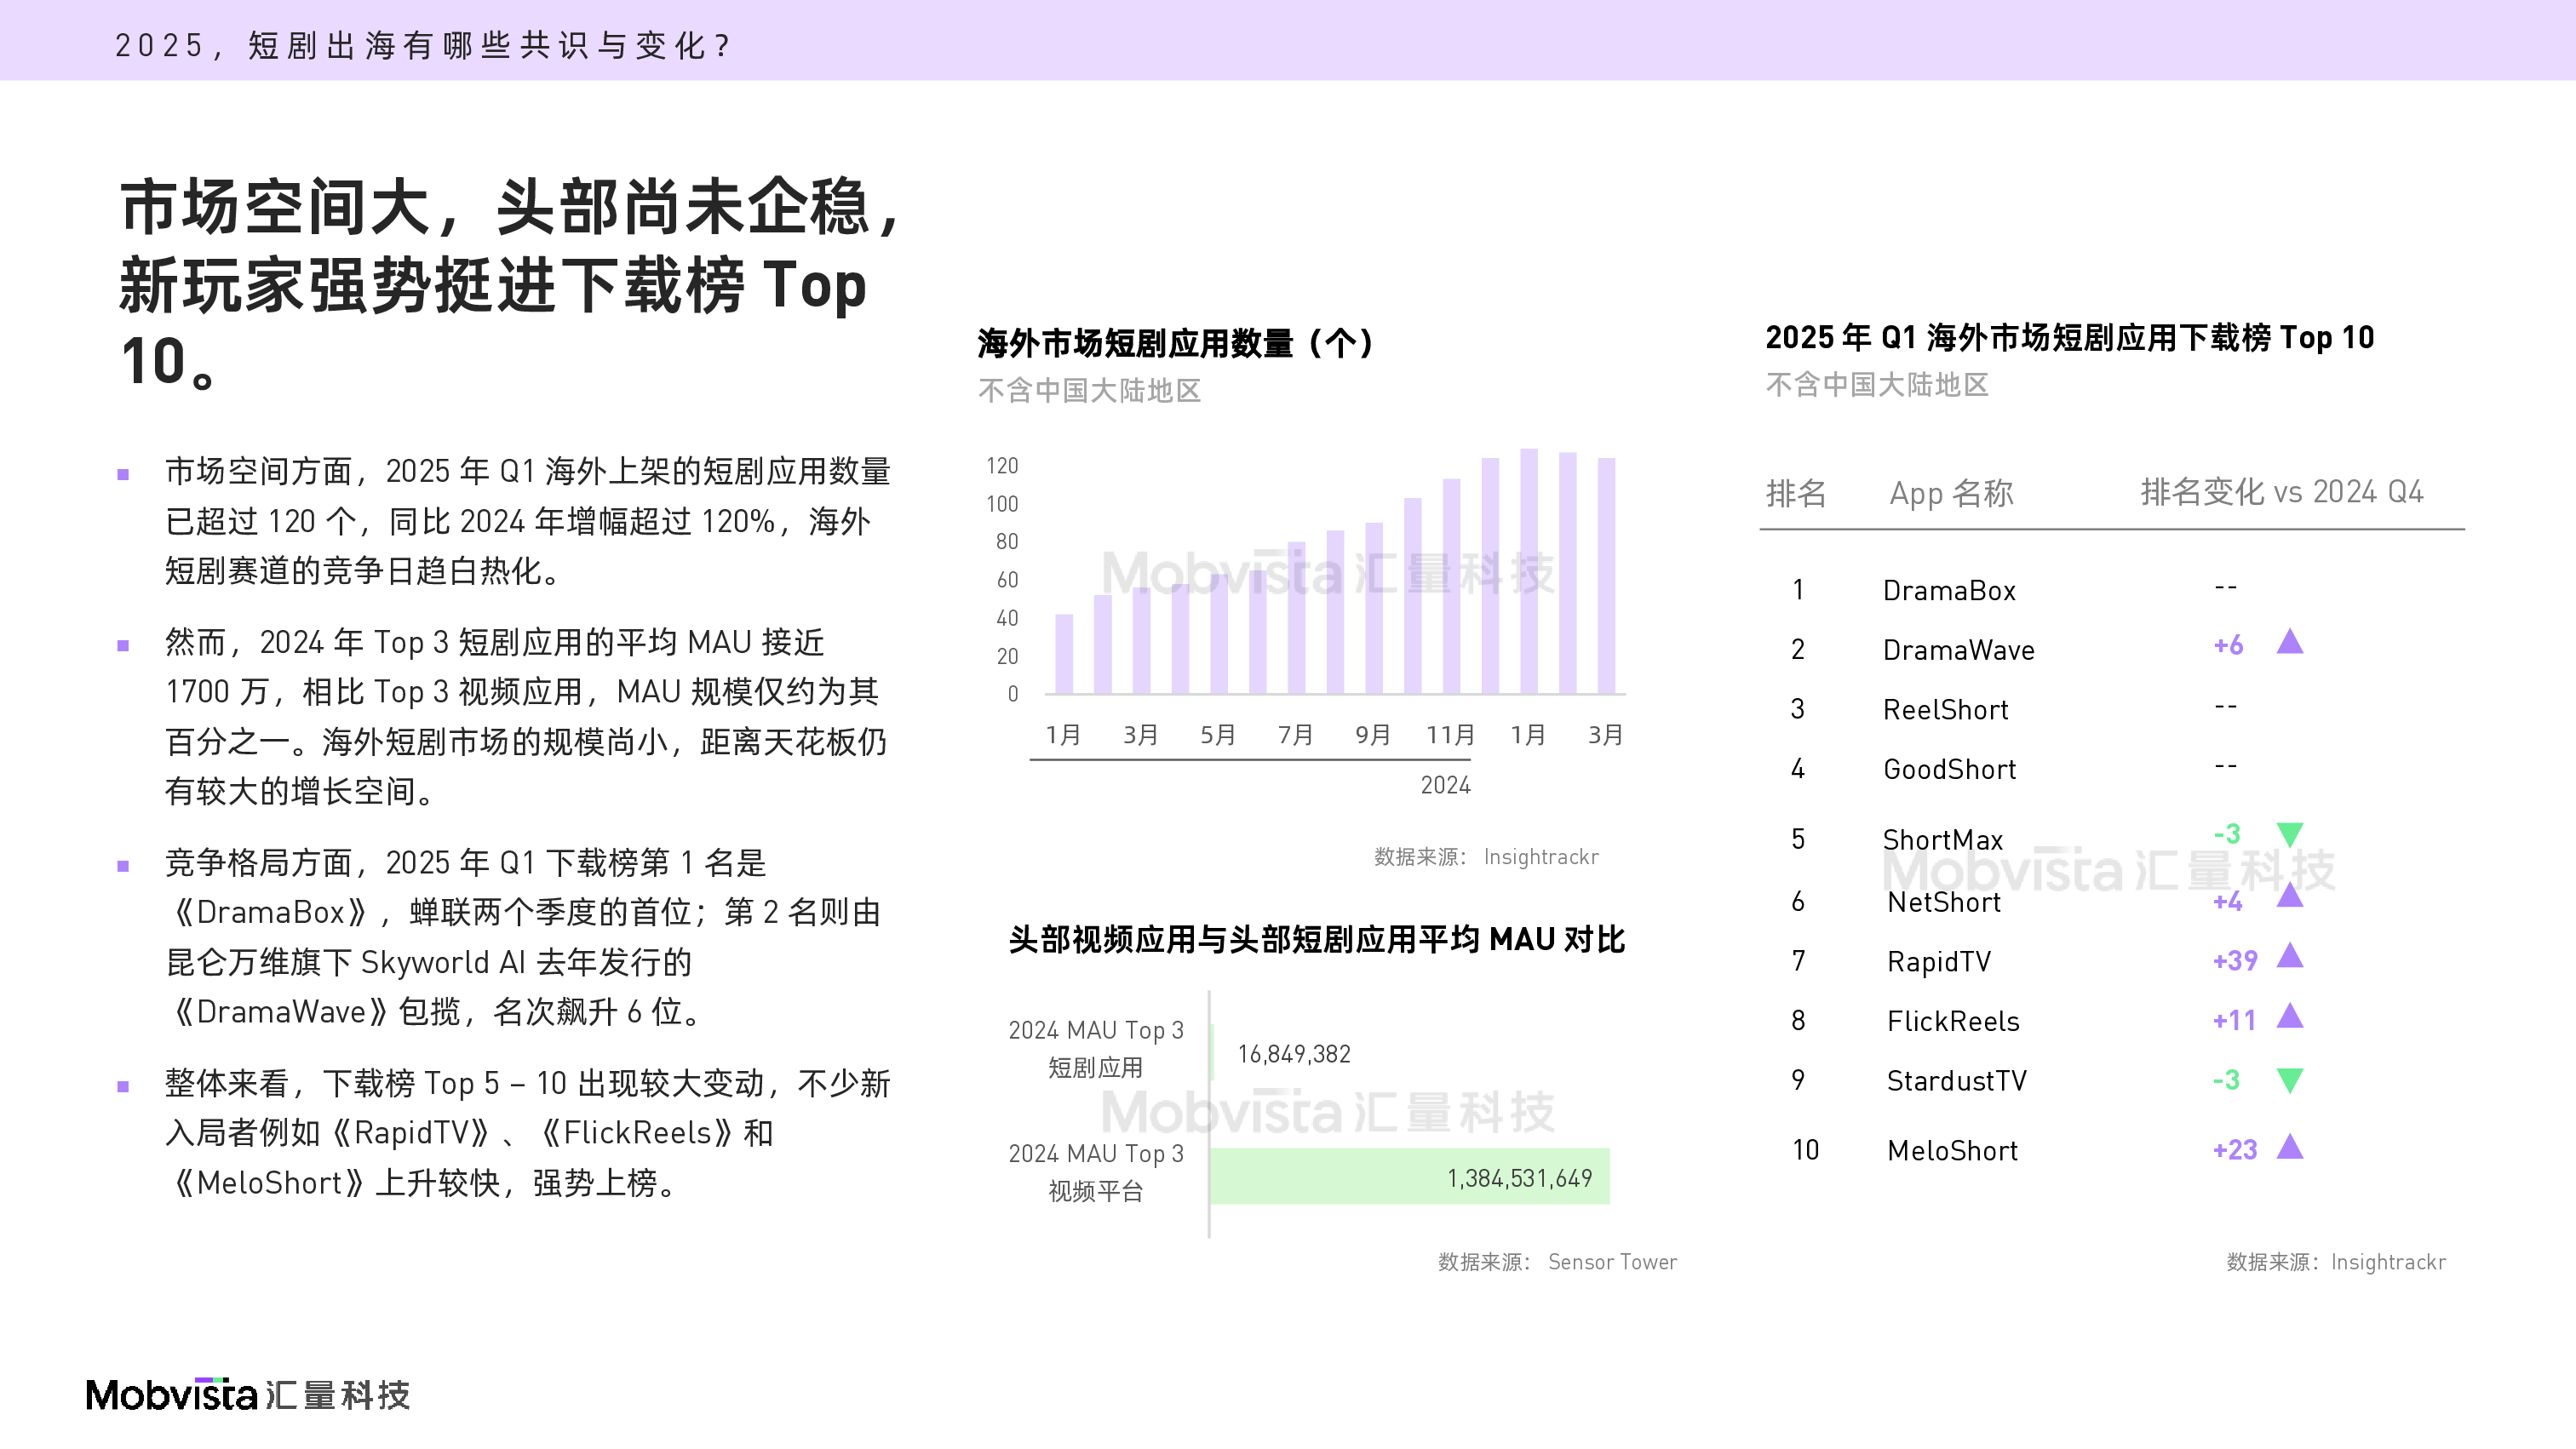
Task: Click the green bar for 视频平台 MAU
Action: [1410, 1176]
